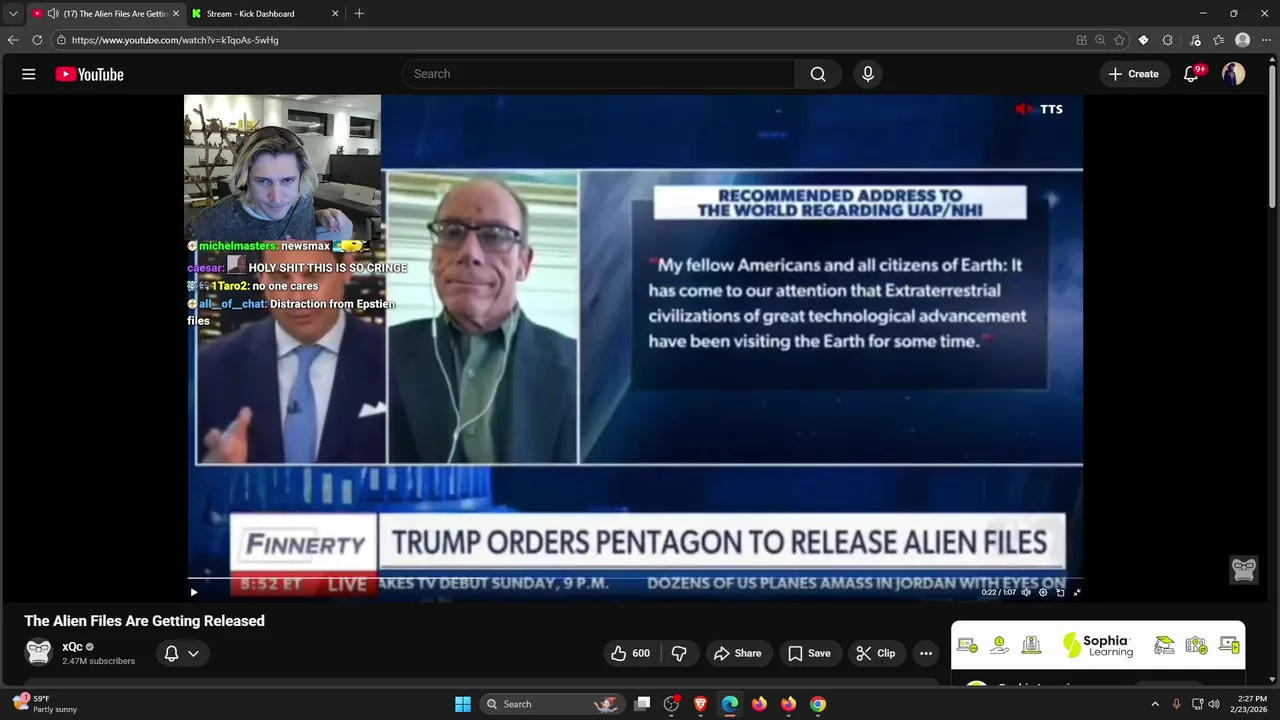Image resolution: width=1280 pixels, height=720 pixels.
Task: Open browser settings and more menu
Action: pos(1266,40)
